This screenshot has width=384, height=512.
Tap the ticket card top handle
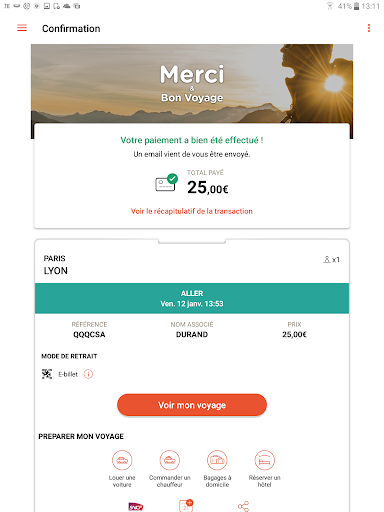pyautogui.click(x=192, y=241)
